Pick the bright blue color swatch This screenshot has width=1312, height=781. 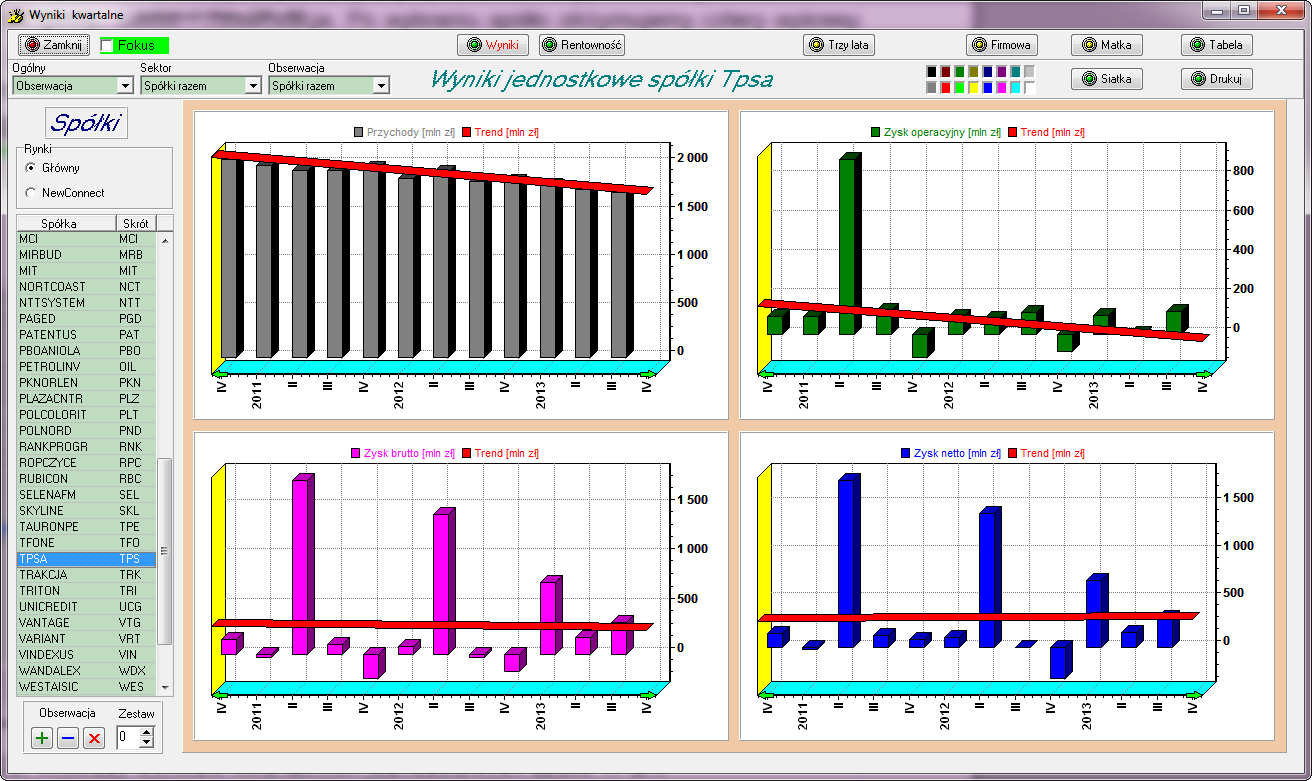[x=988, y=88]
